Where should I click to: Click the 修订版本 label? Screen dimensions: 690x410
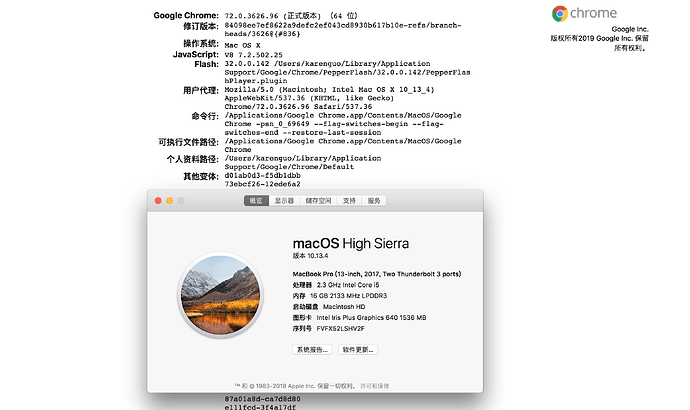coord(201,26)
